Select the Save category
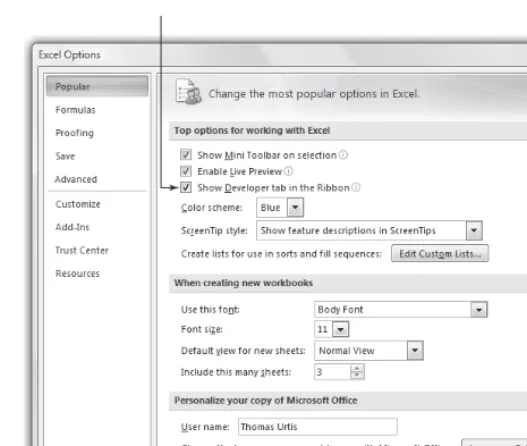Viewport: 527px width, 446px height. pos(65,156)
